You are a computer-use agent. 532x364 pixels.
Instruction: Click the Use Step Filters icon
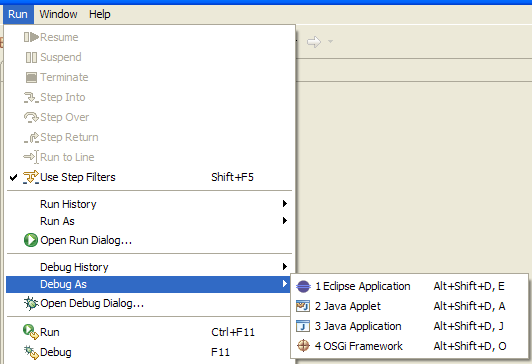(x=31, y=177)
